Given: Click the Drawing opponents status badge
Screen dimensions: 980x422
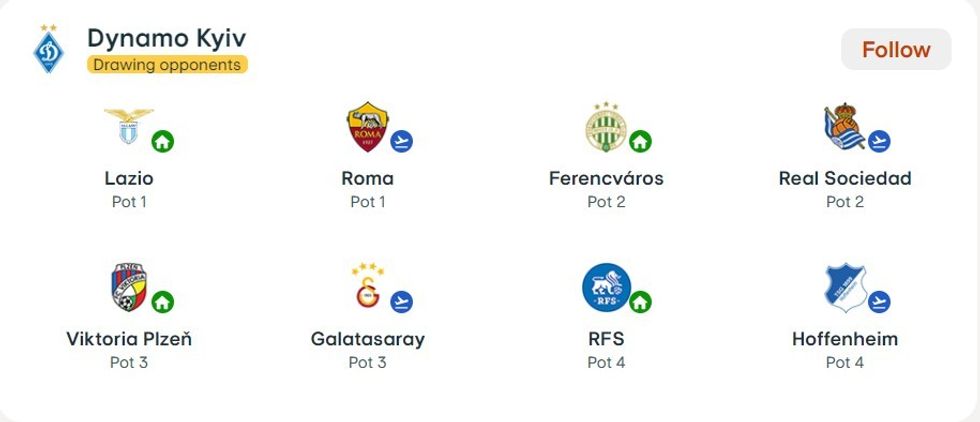Looking at the screenshot, I should click(167, 65).
